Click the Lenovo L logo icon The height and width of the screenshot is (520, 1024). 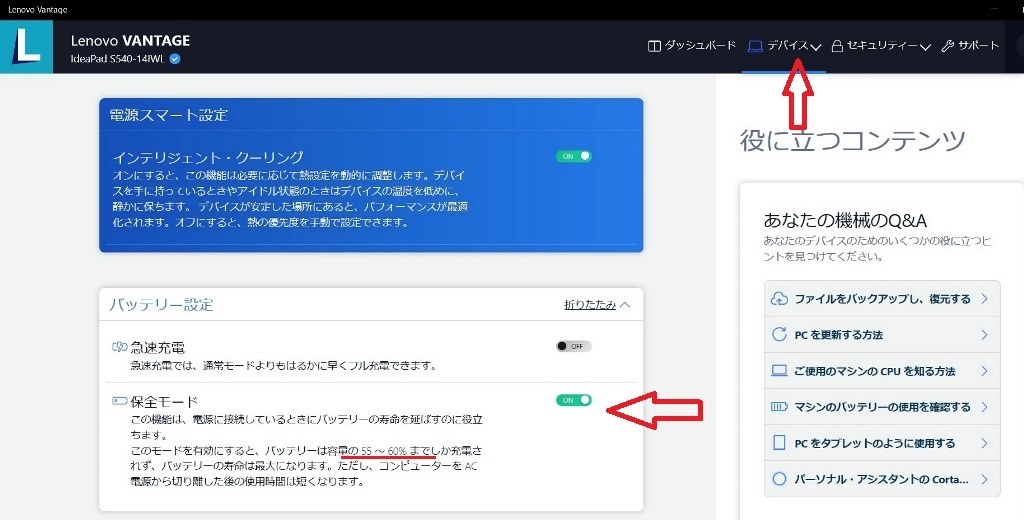click(x=26, y=46)
